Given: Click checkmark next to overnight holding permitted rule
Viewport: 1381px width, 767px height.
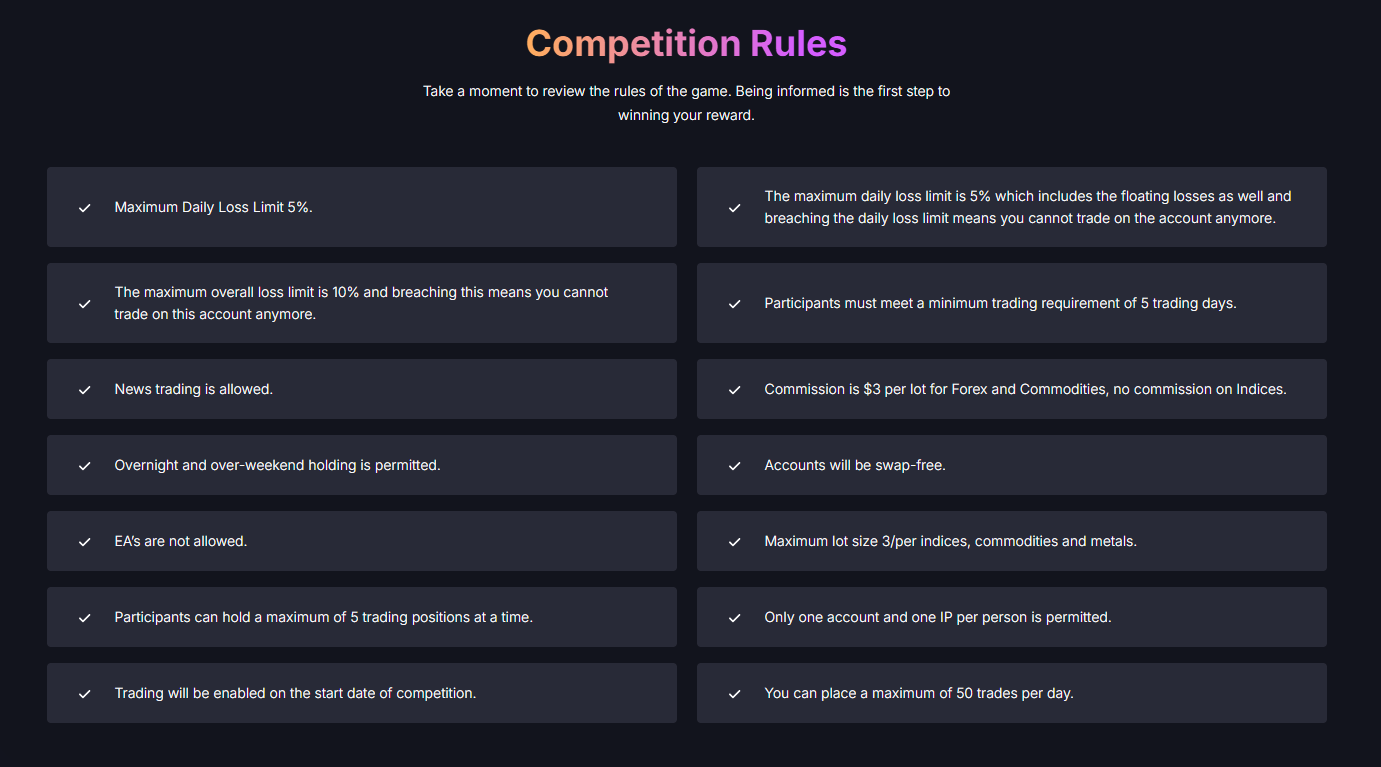Looking at the screenshot, I should 85,466.
